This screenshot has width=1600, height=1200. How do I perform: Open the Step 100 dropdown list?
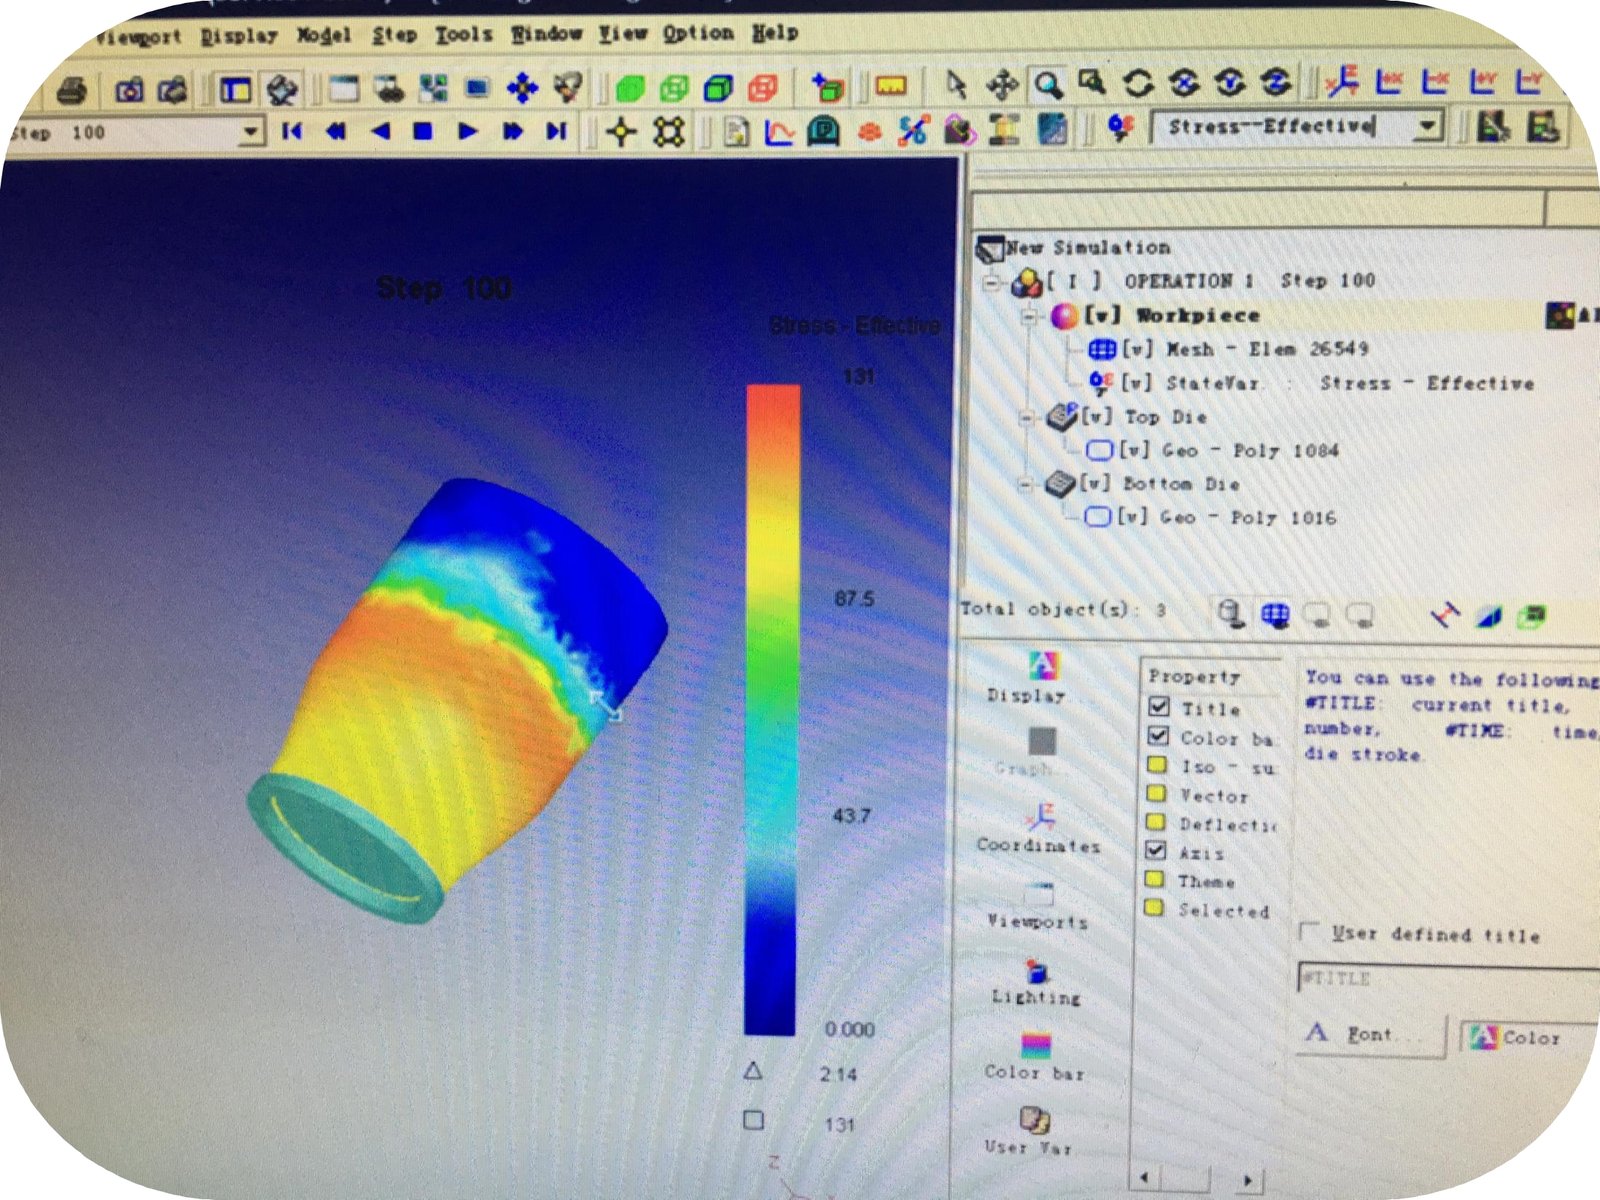point(250,132)
